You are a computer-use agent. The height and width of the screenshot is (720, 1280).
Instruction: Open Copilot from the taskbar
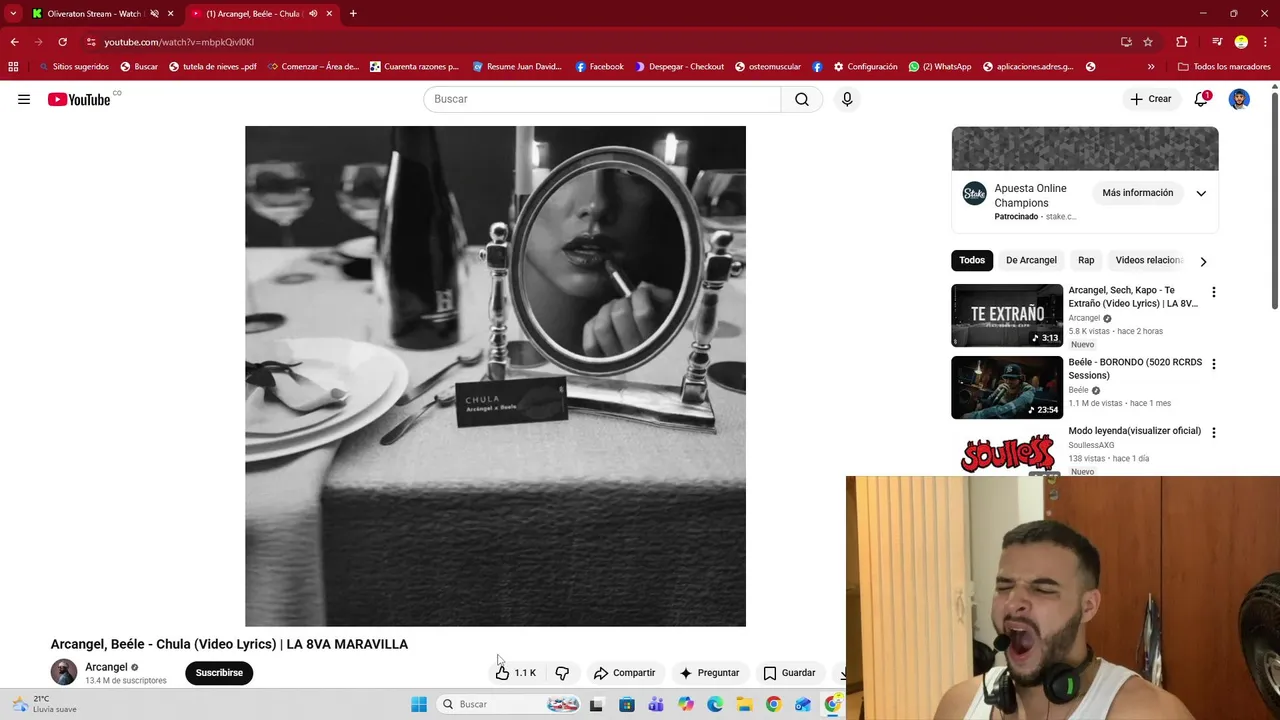[686, 704]
